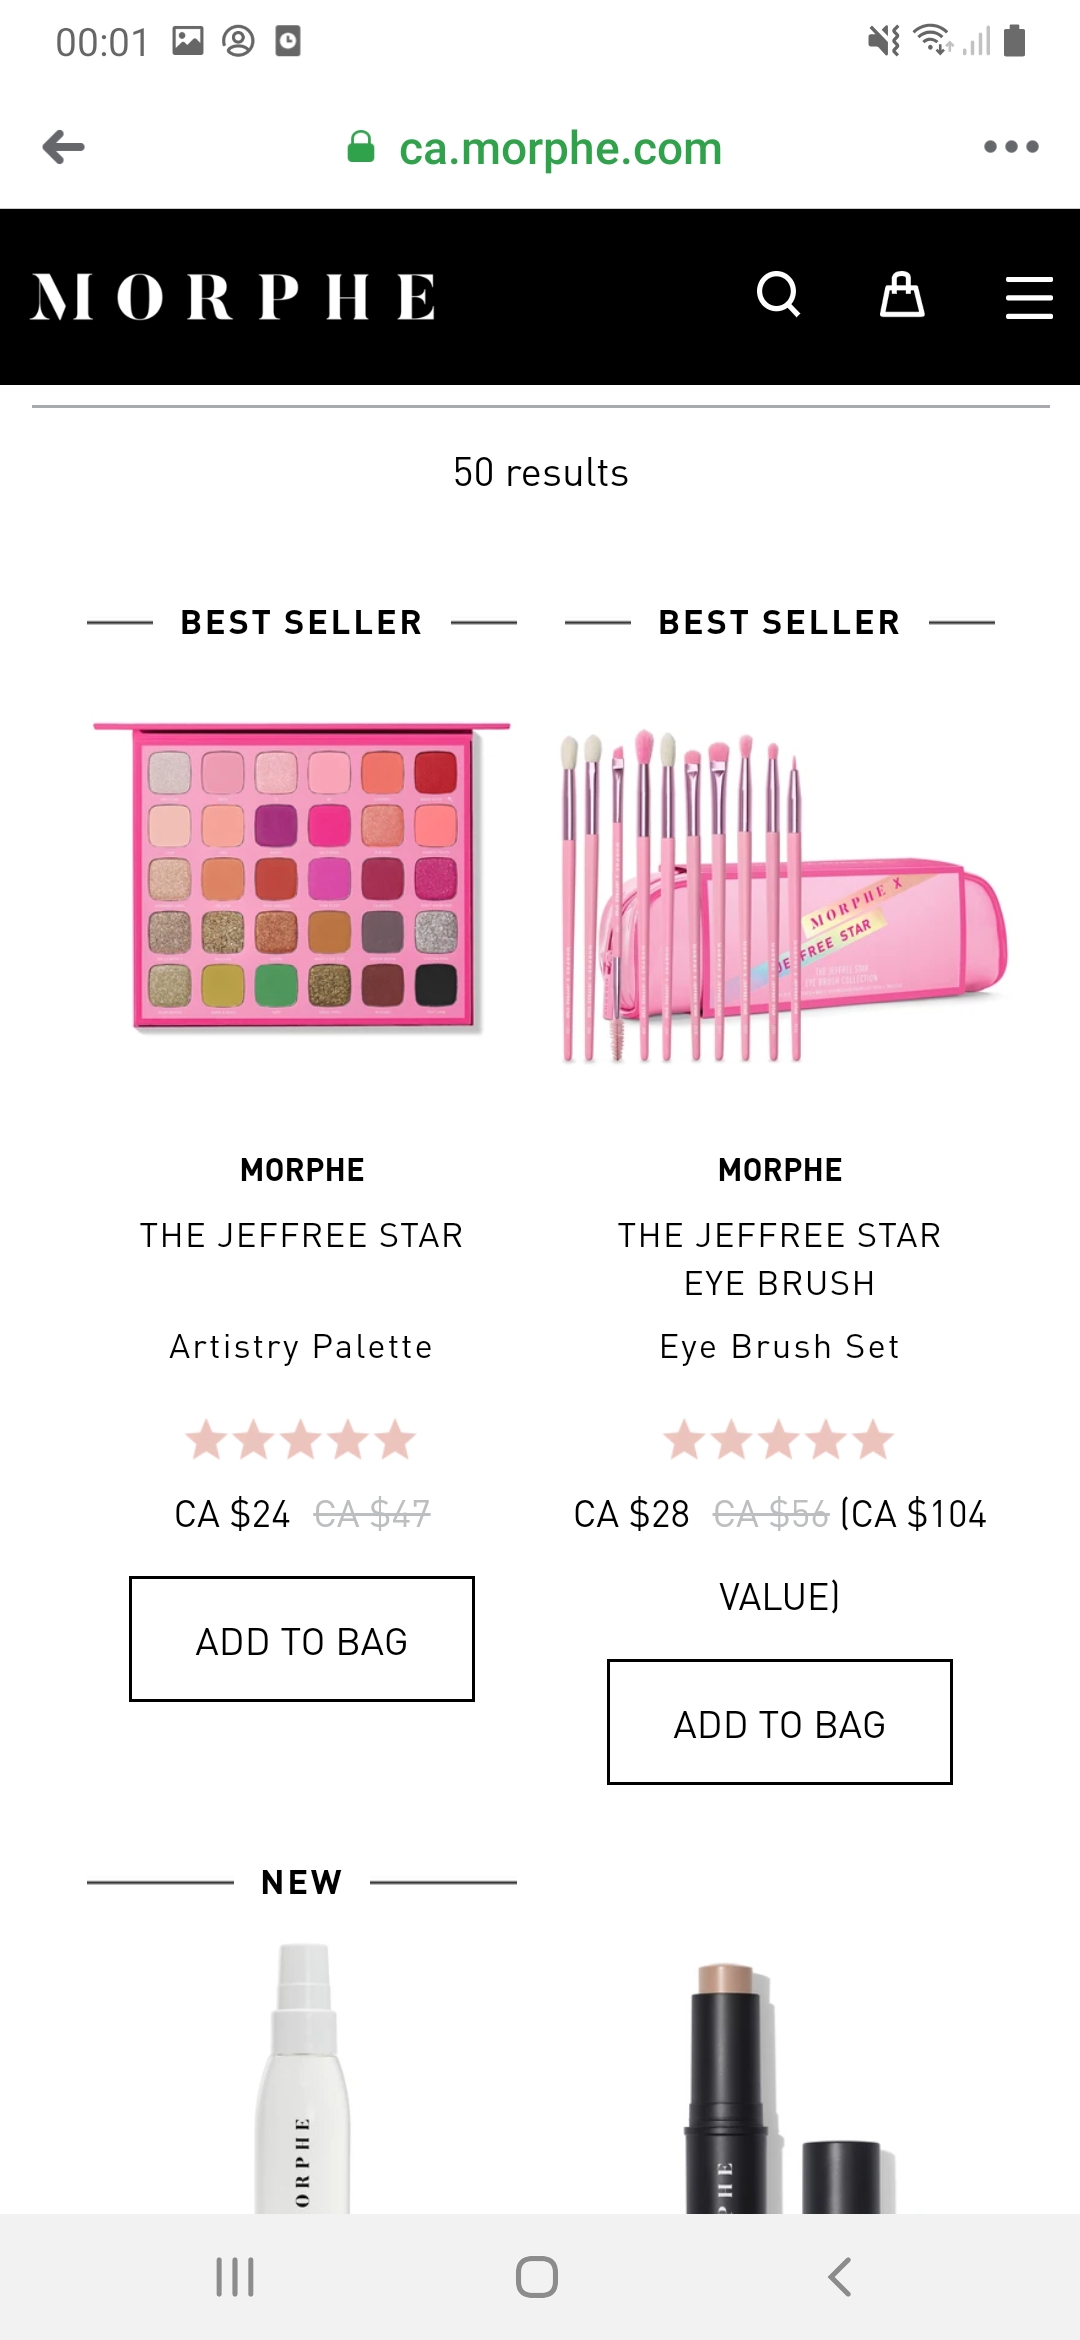Tap the Artistry Palette star rating
The width and height of the screenshot is (1080, 2340).
point(300,1440)
